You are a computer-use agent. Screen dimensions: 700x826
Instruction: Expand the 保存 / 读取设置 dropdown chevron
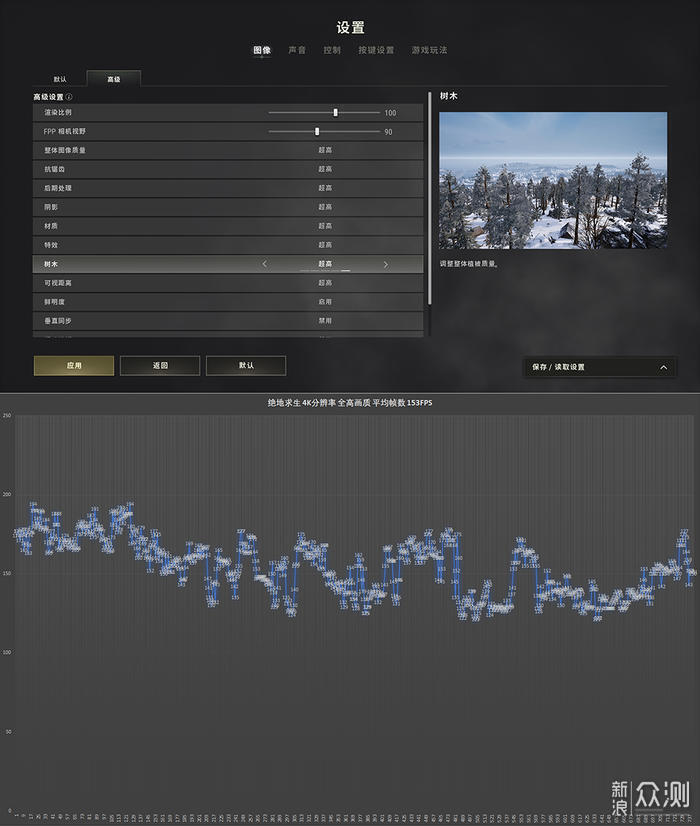click(663, 367)
